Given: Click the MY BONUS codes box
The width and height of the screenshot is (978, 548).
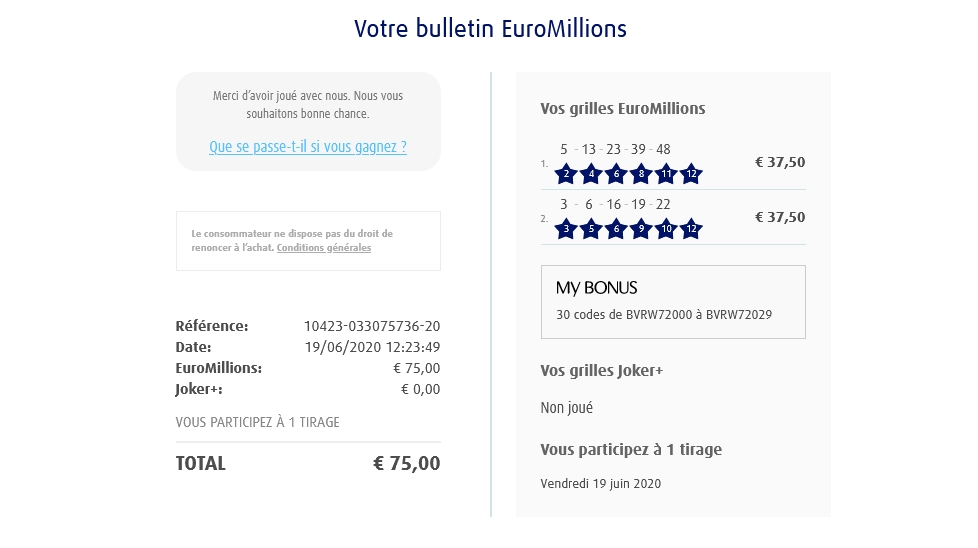Looking at the screenshot, I should tap(673, 301).
